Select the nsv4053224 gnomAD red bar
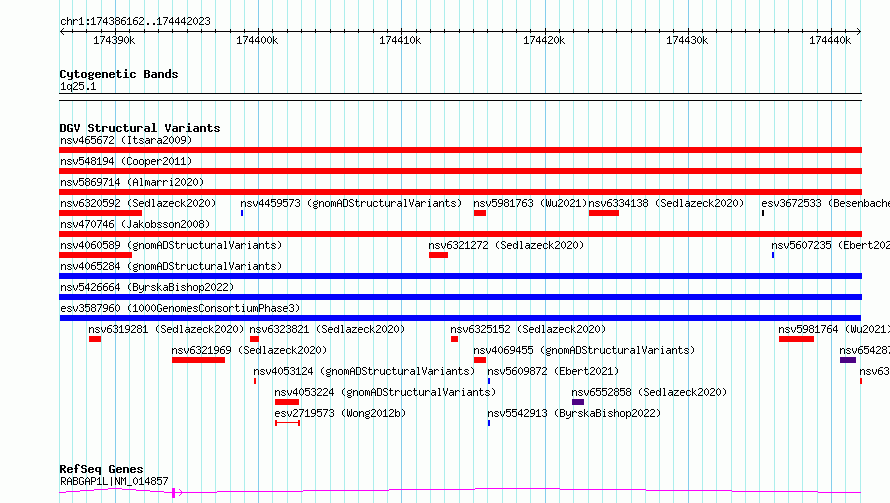The height and width of the screenshot is (503, 890). (287, 402)
